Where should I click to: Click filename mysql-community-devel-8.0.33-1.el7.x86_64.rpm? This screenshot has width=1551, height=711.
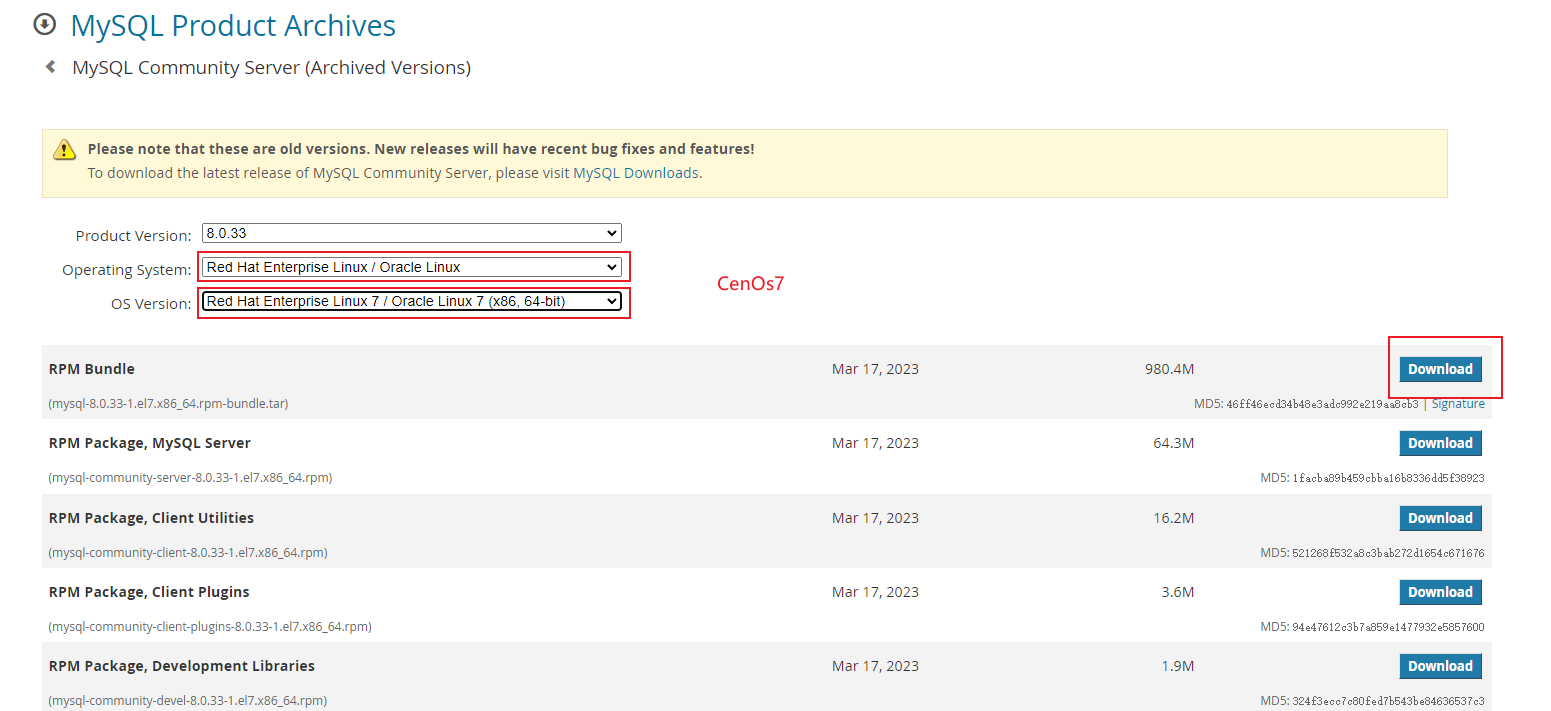pyautogui.click(x=187, y=701)
